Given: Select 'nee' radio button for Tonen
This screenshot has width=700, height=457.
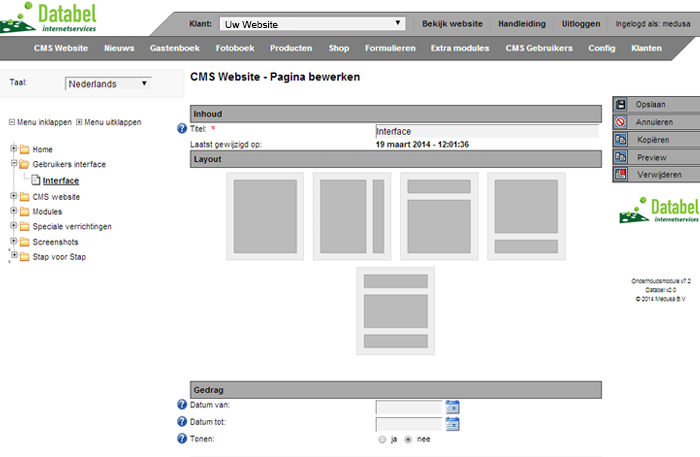Looking at the screenshot, I should pyautogui.click(x=408, y=440).
